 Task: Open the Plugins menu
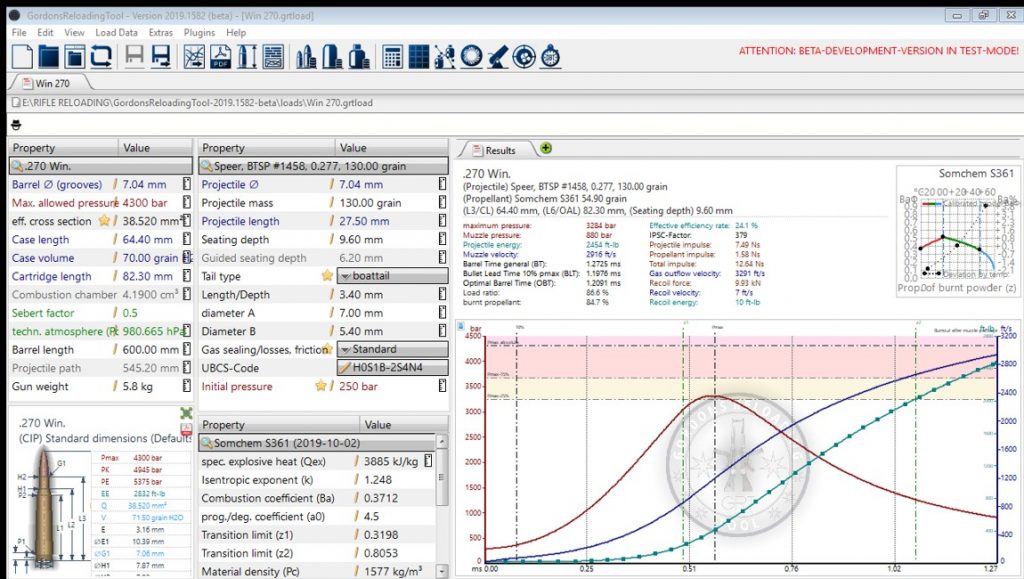pyautogui.click(x=199, y=32)
